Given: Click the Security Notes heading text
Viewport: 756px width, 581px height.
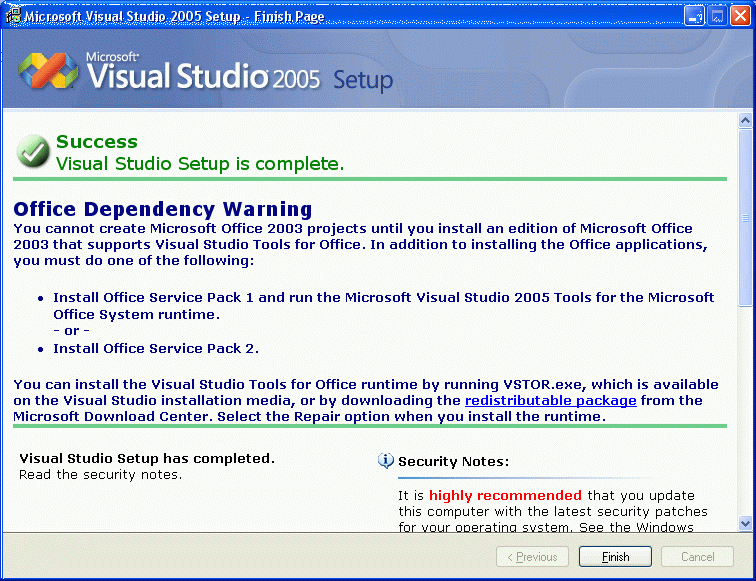Looking at the screenshot, I should (x=453, y=462).
